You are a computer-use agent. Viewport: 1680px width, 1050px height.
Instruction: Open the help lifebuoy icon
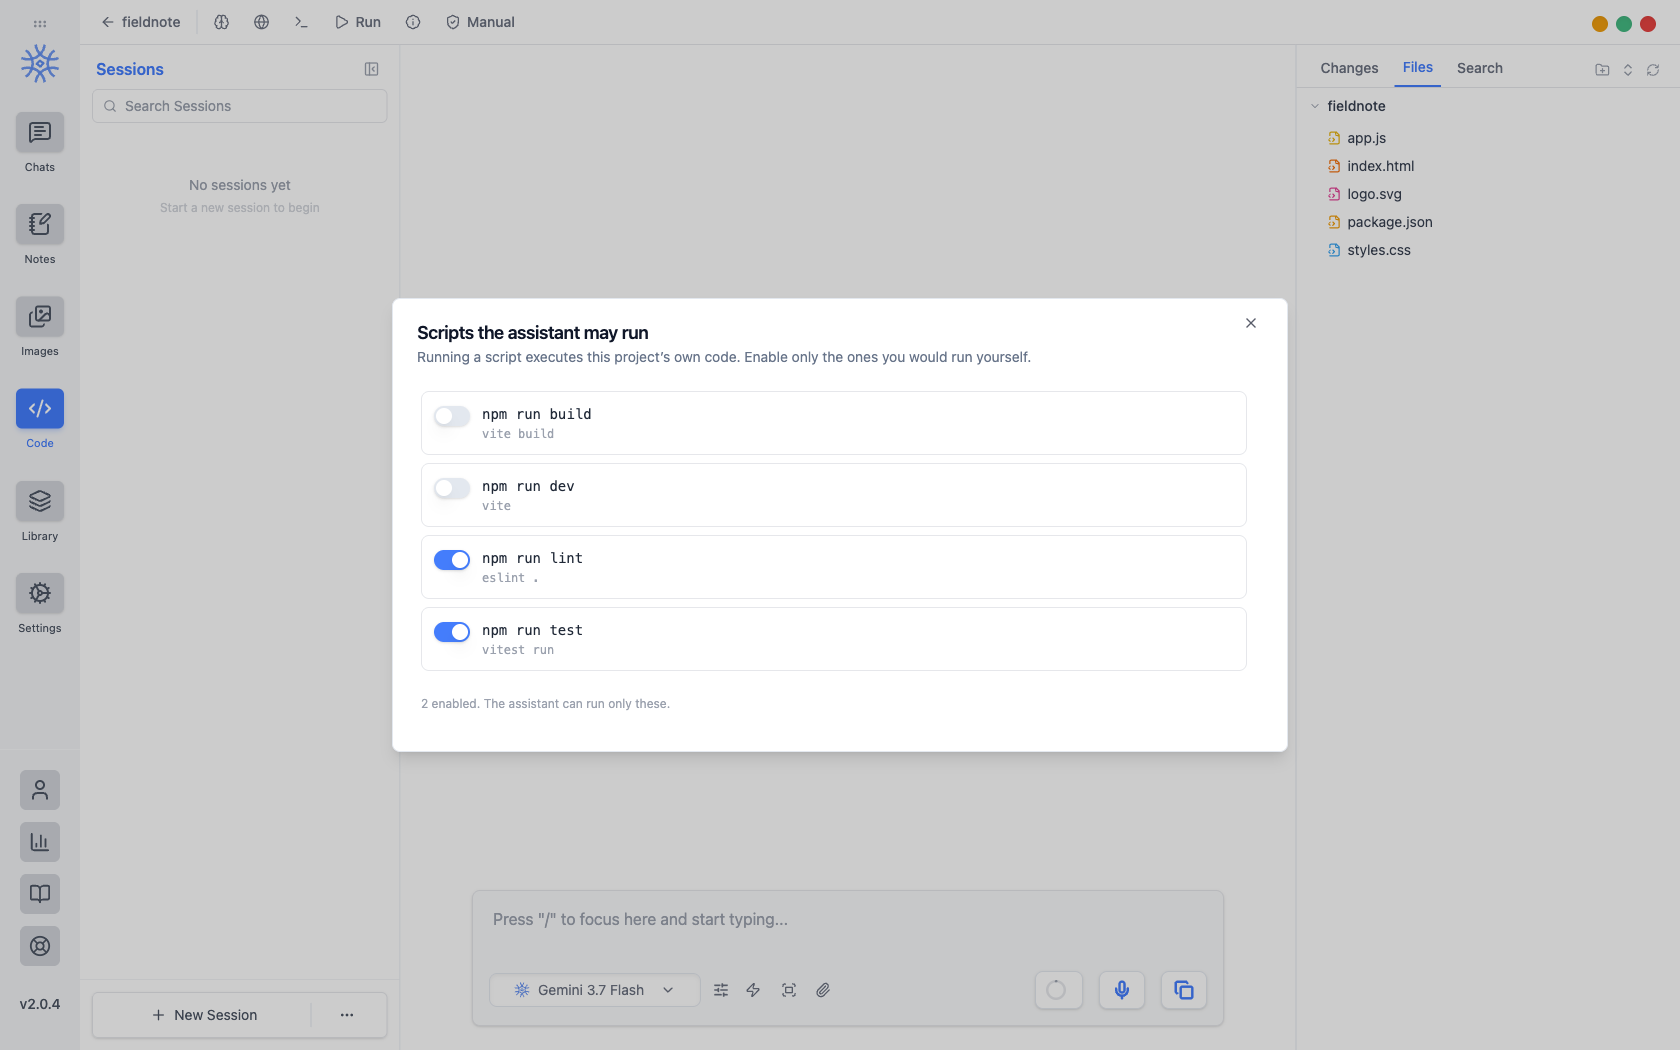point(40,946)
